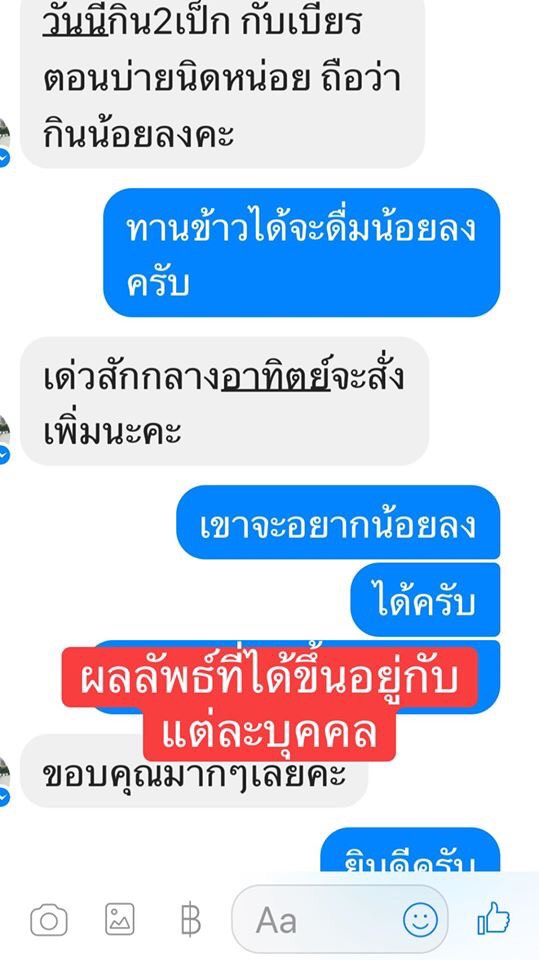Viewport: 539px width, 960px height.
Task: Select the blue bubble ได้ครับ
Action: [425, 600]
